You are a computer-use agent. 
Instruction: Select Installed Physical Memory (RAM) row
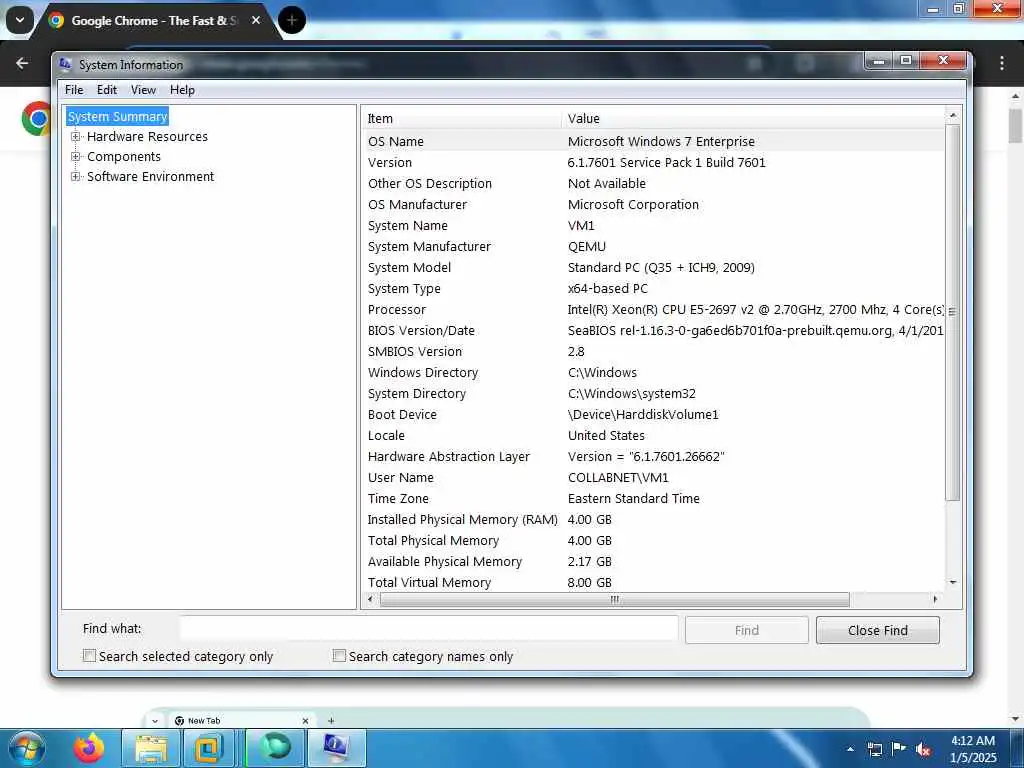pos(653,520)
